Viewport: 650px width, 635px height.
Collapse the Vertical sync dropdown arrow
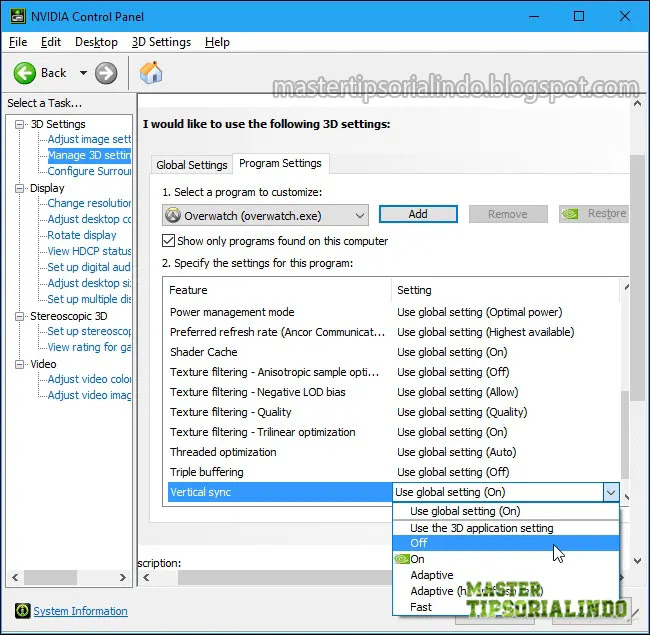(x=611, y=492)
